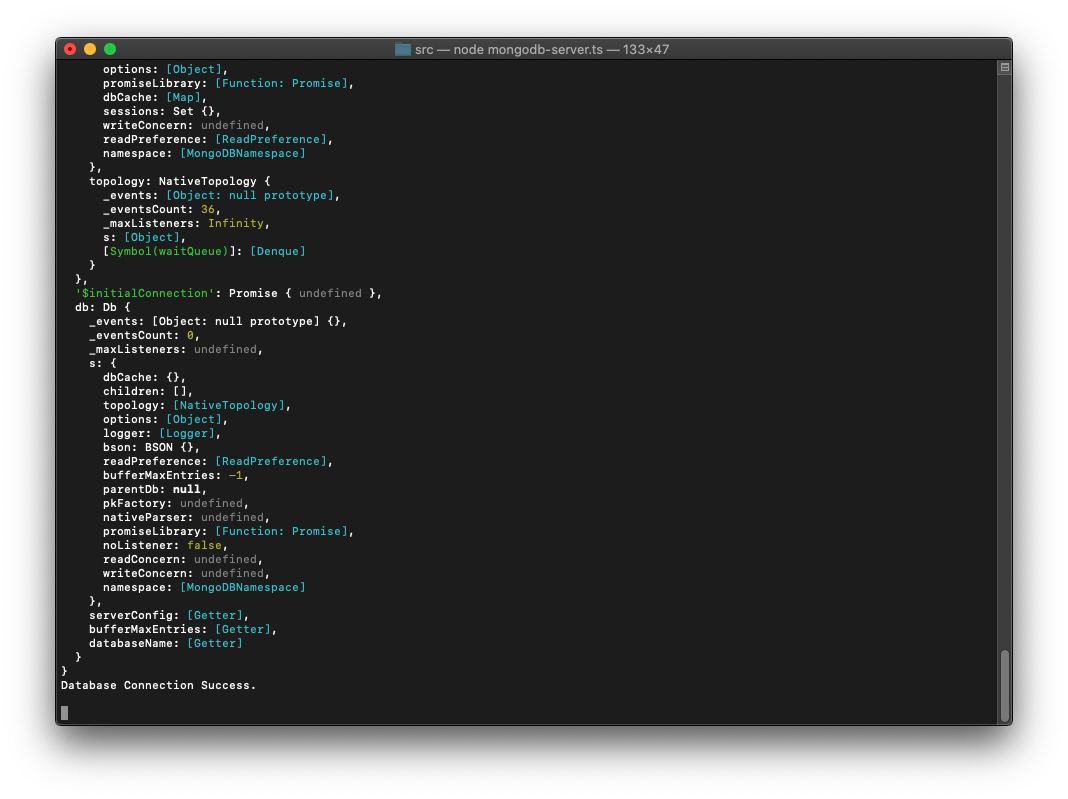Image resolution: width=1068 pixels, height=799 pixels.
Task: Click the noListener: false value
Action: (x=205, y=545)
